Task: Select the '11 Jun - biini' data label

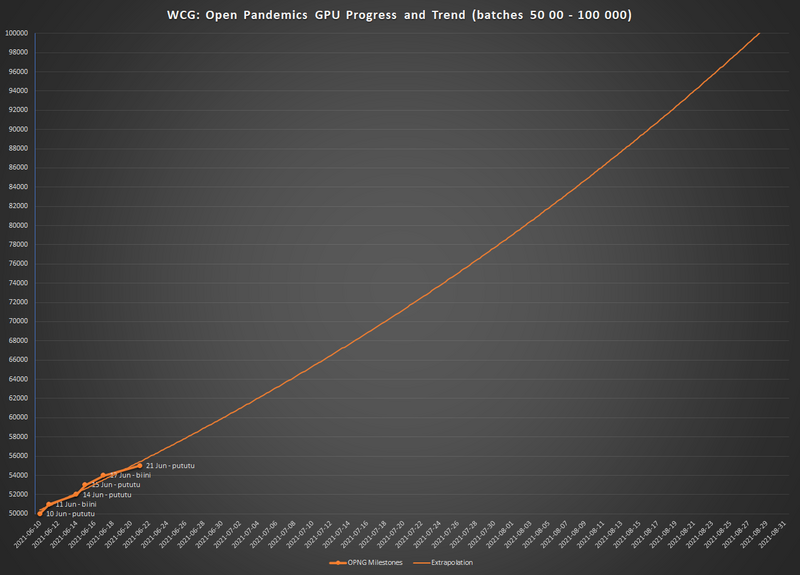Action: click(x=76, y=504)
